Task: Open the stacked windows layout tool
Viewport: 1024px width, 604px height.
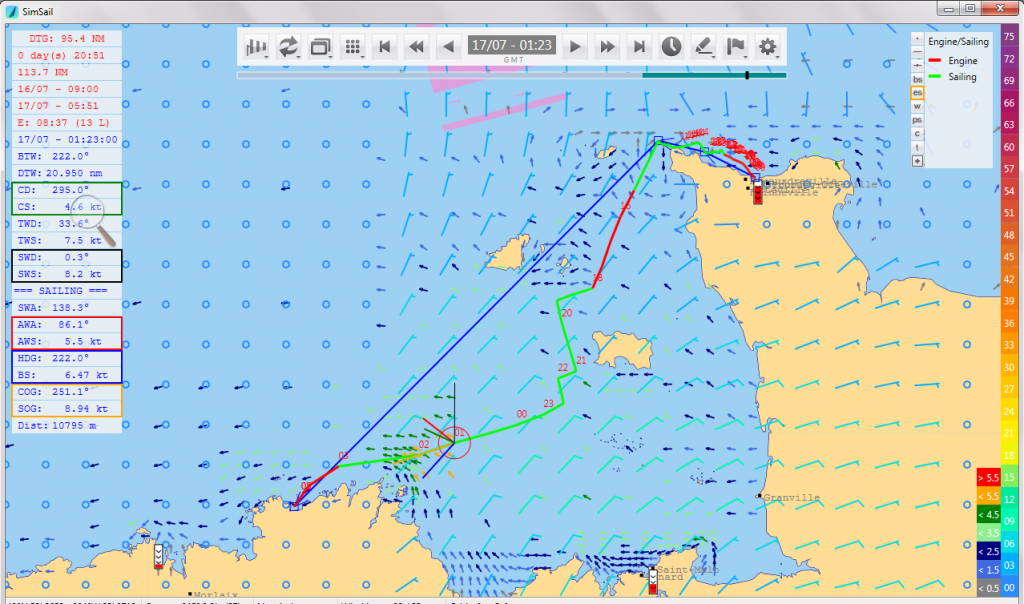Action: [x=321, y=46]
